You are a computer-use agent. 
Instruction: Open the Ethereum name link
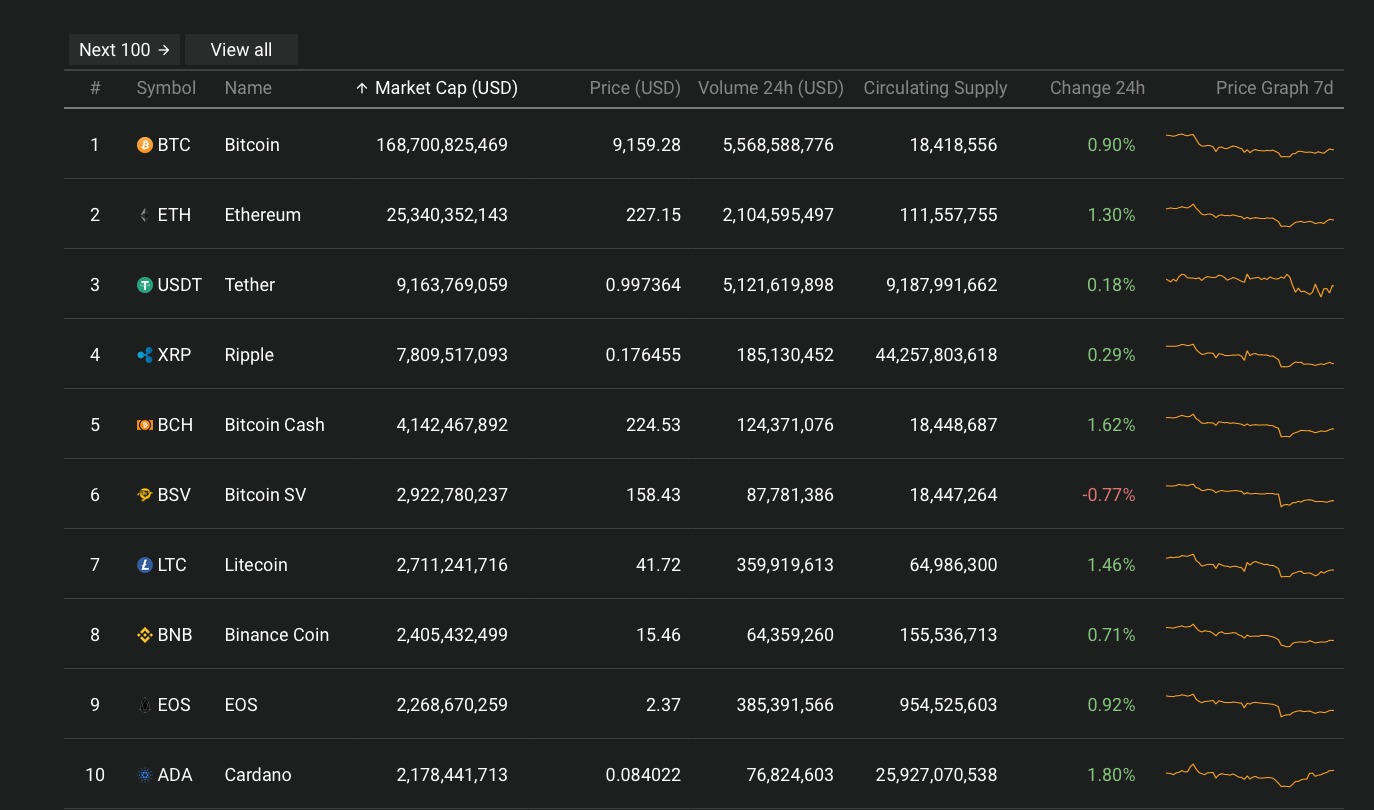263,215
